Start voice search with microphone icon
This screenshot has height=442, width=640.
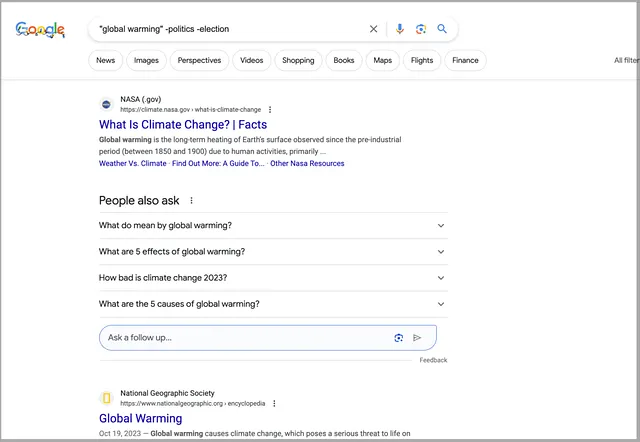point(400,29)
